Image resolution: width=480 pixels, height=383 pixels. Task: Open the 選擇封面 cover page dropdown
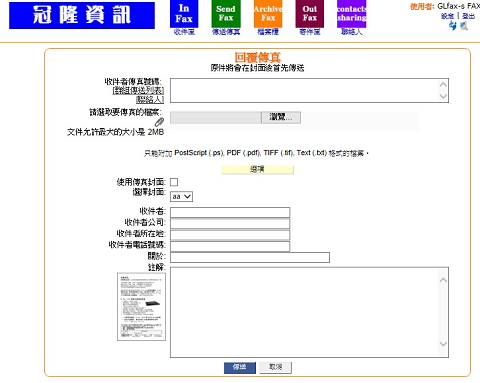(181, 197)
